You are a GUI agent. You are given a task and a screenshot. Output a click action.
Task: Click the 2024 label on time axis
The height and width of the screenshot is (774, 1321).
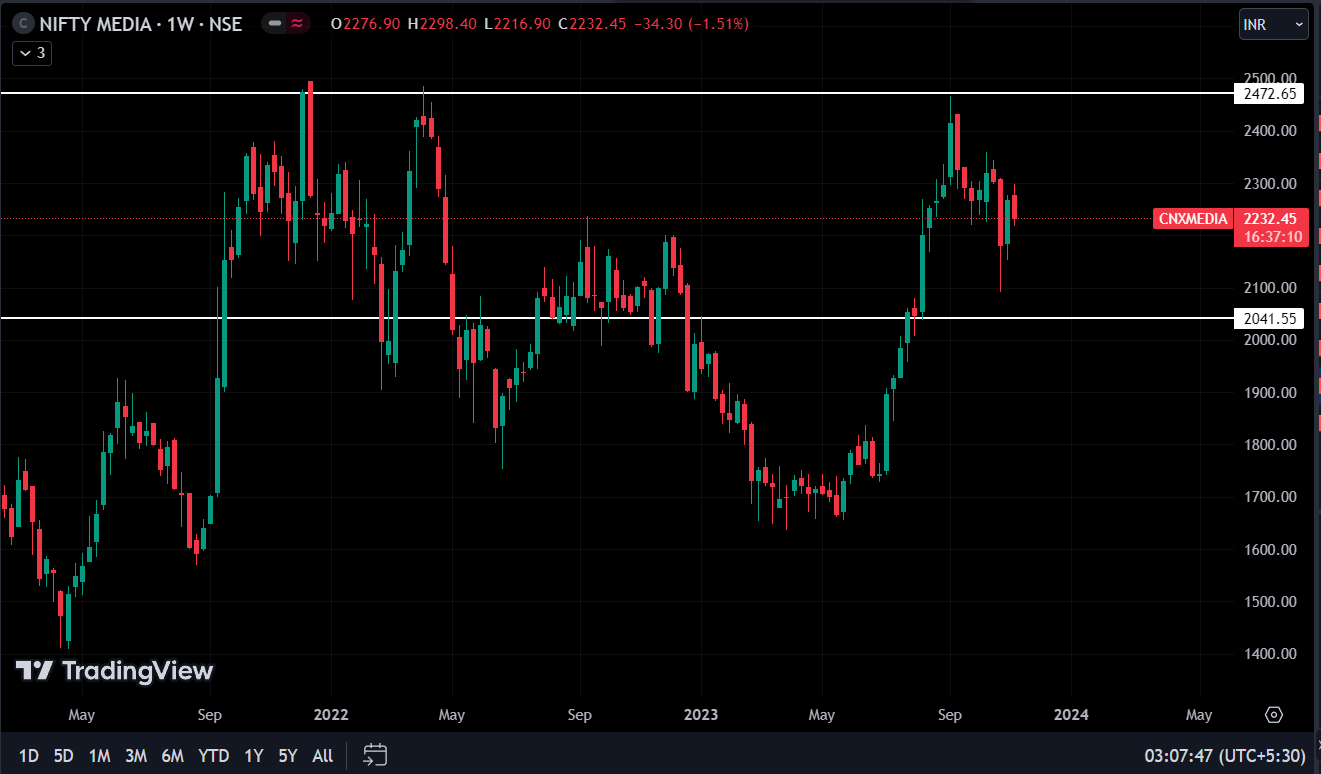tap(1071, 715)
